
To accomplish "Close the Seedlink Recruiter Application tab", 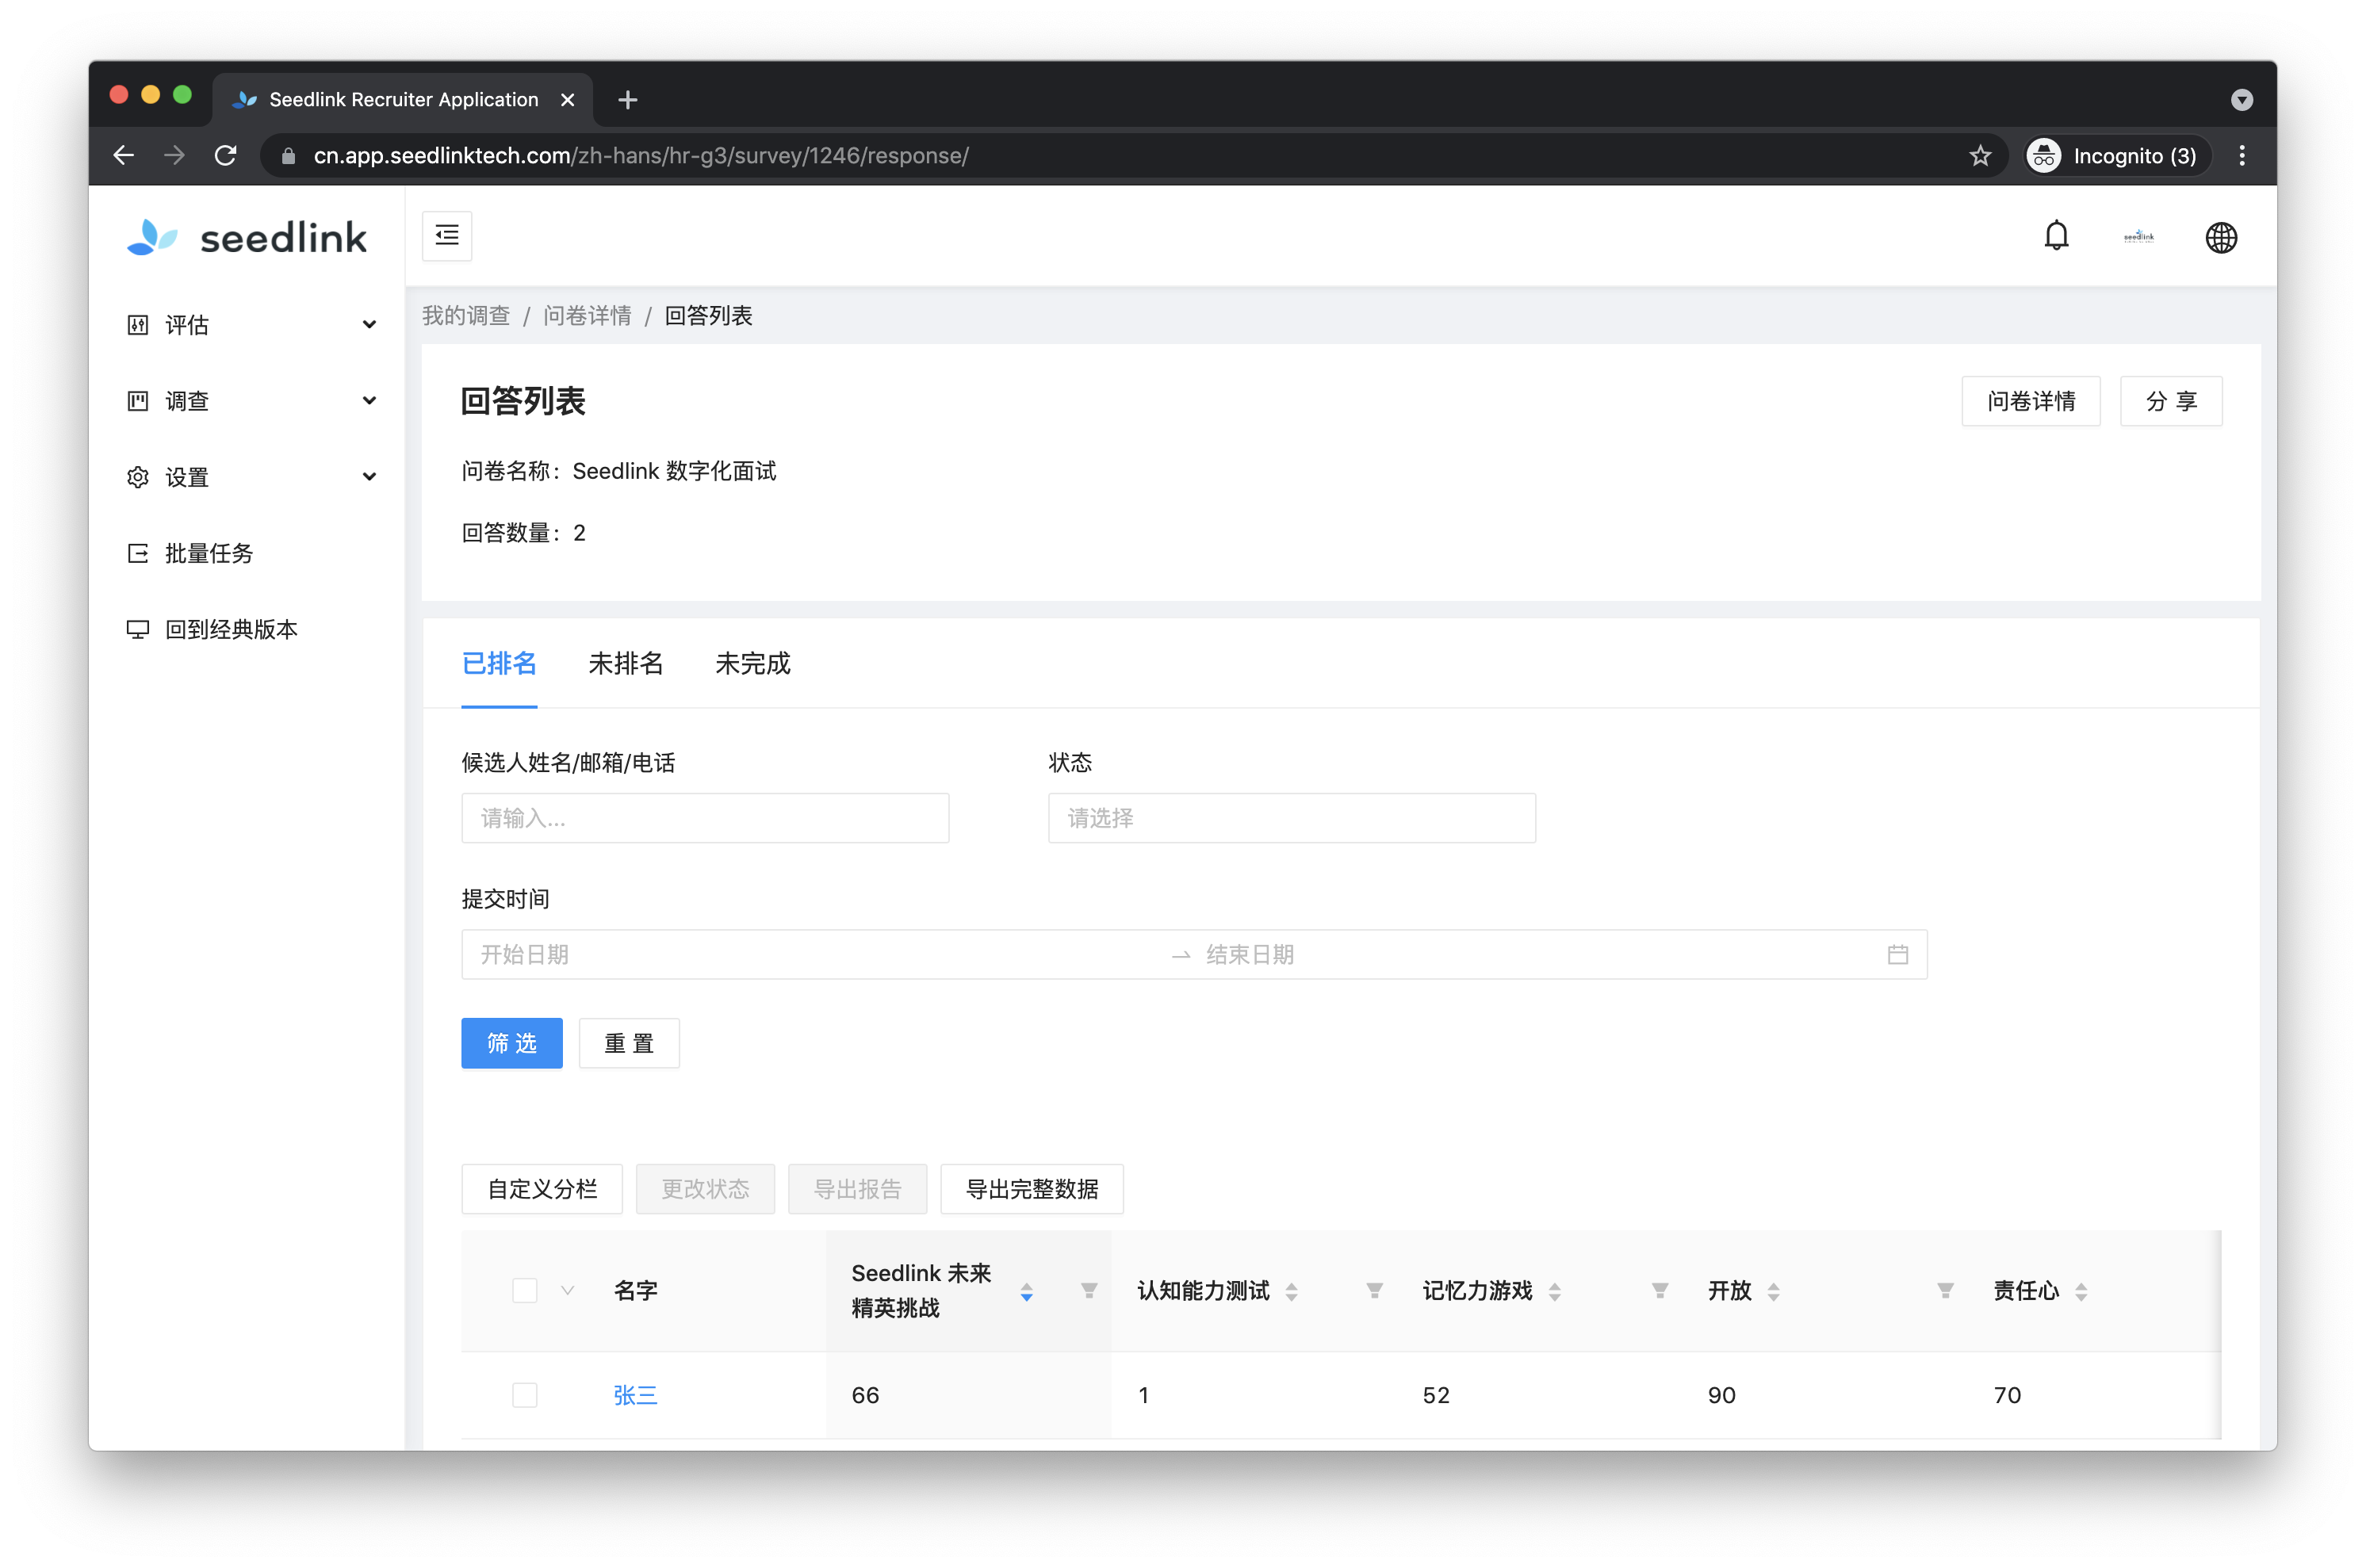I will (567, 99).
